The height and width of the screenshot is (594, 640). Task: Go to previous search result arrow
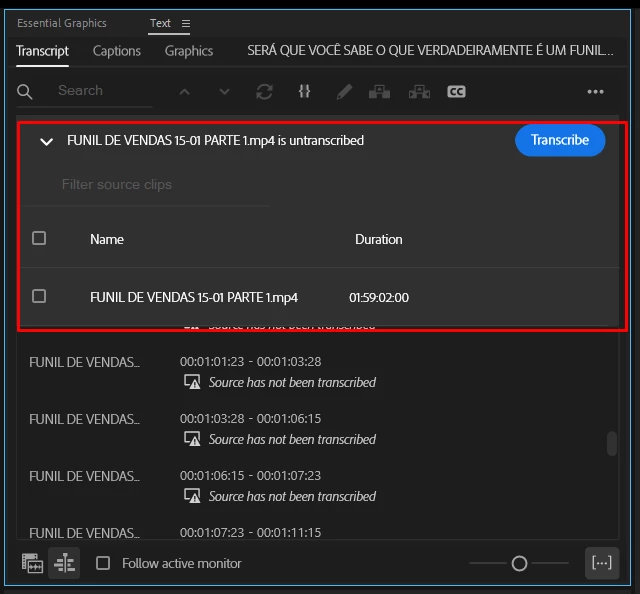click(184, 92)
